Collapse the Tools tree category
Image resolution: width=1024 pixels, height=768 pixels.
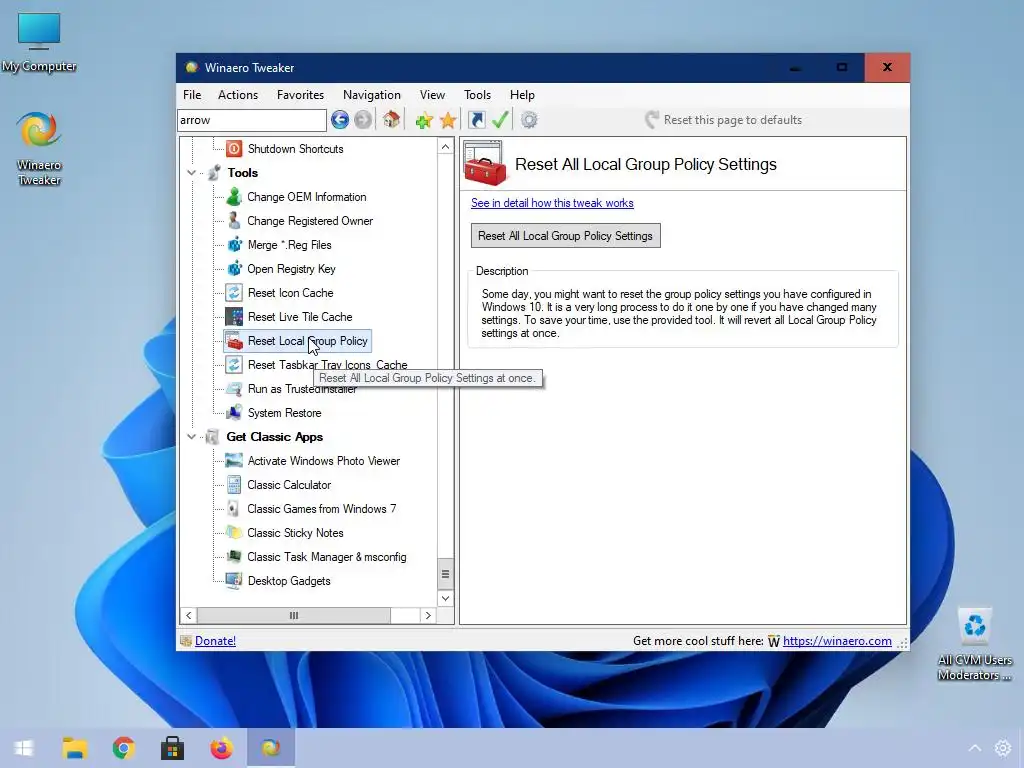(191, 173)
